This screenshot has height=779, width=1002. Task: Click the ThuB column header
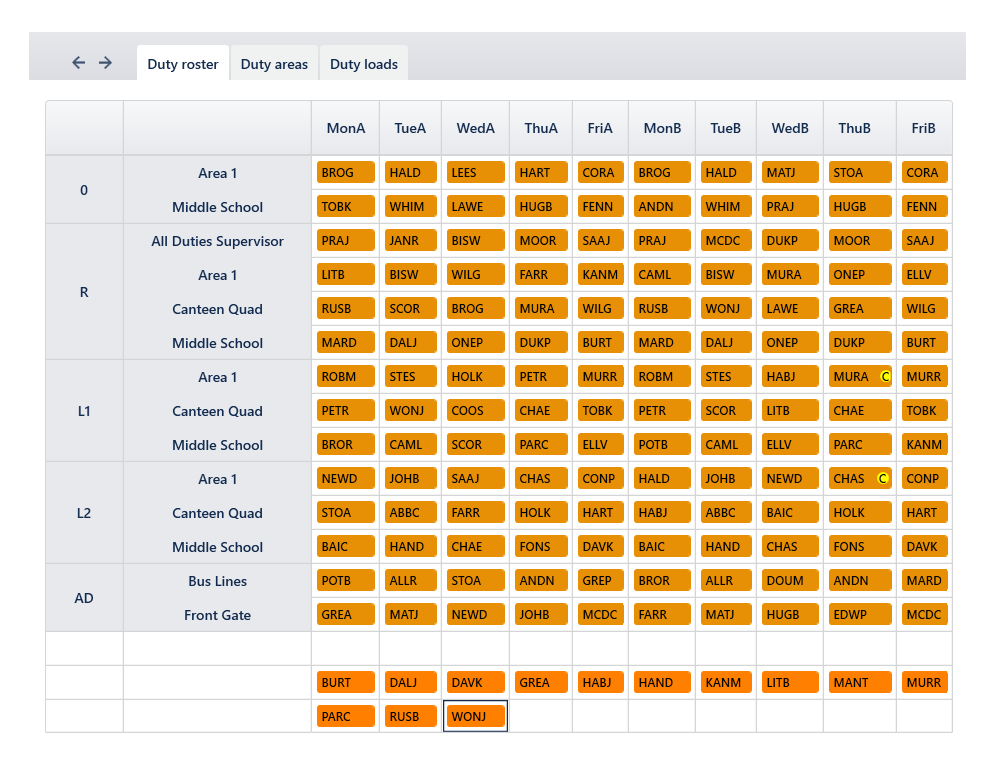tap(854, 128)
